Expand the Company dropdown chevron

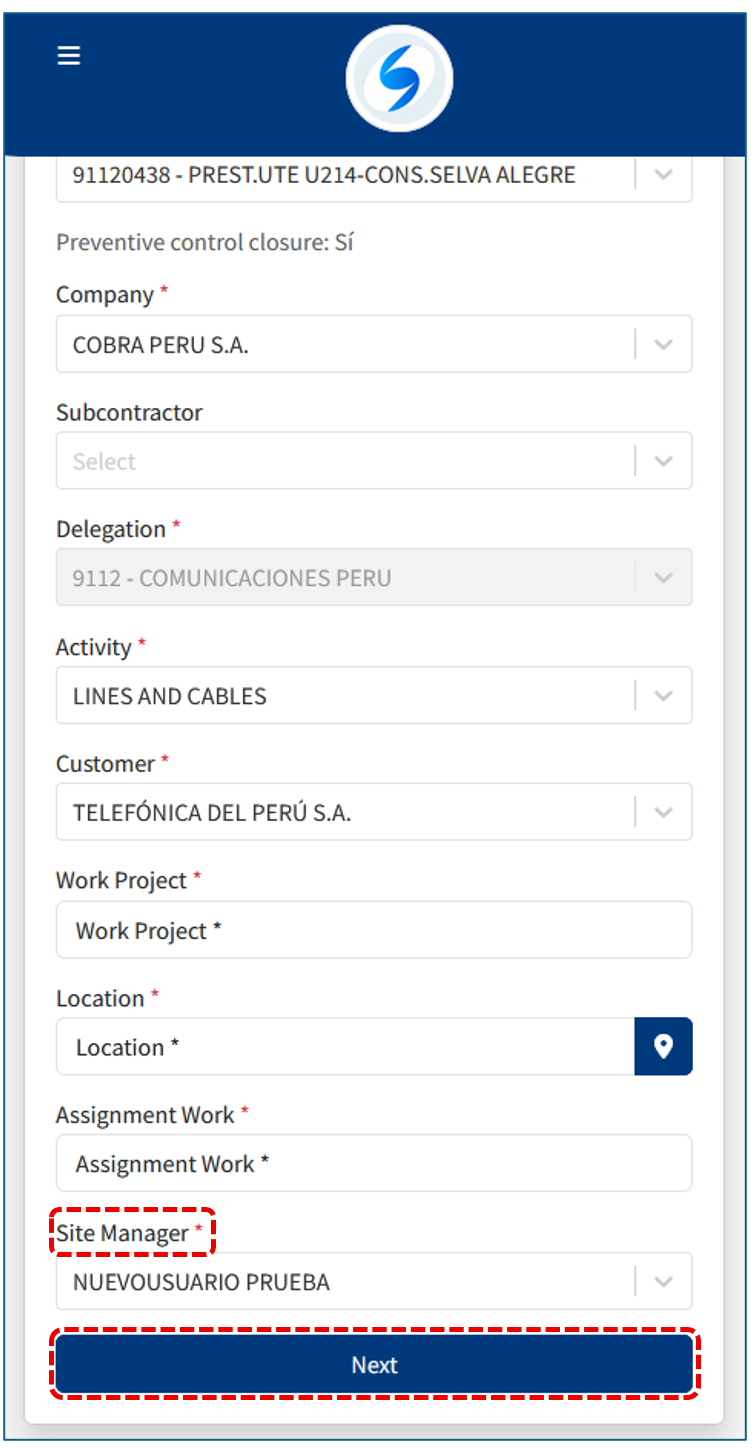[x=663, y=344]
